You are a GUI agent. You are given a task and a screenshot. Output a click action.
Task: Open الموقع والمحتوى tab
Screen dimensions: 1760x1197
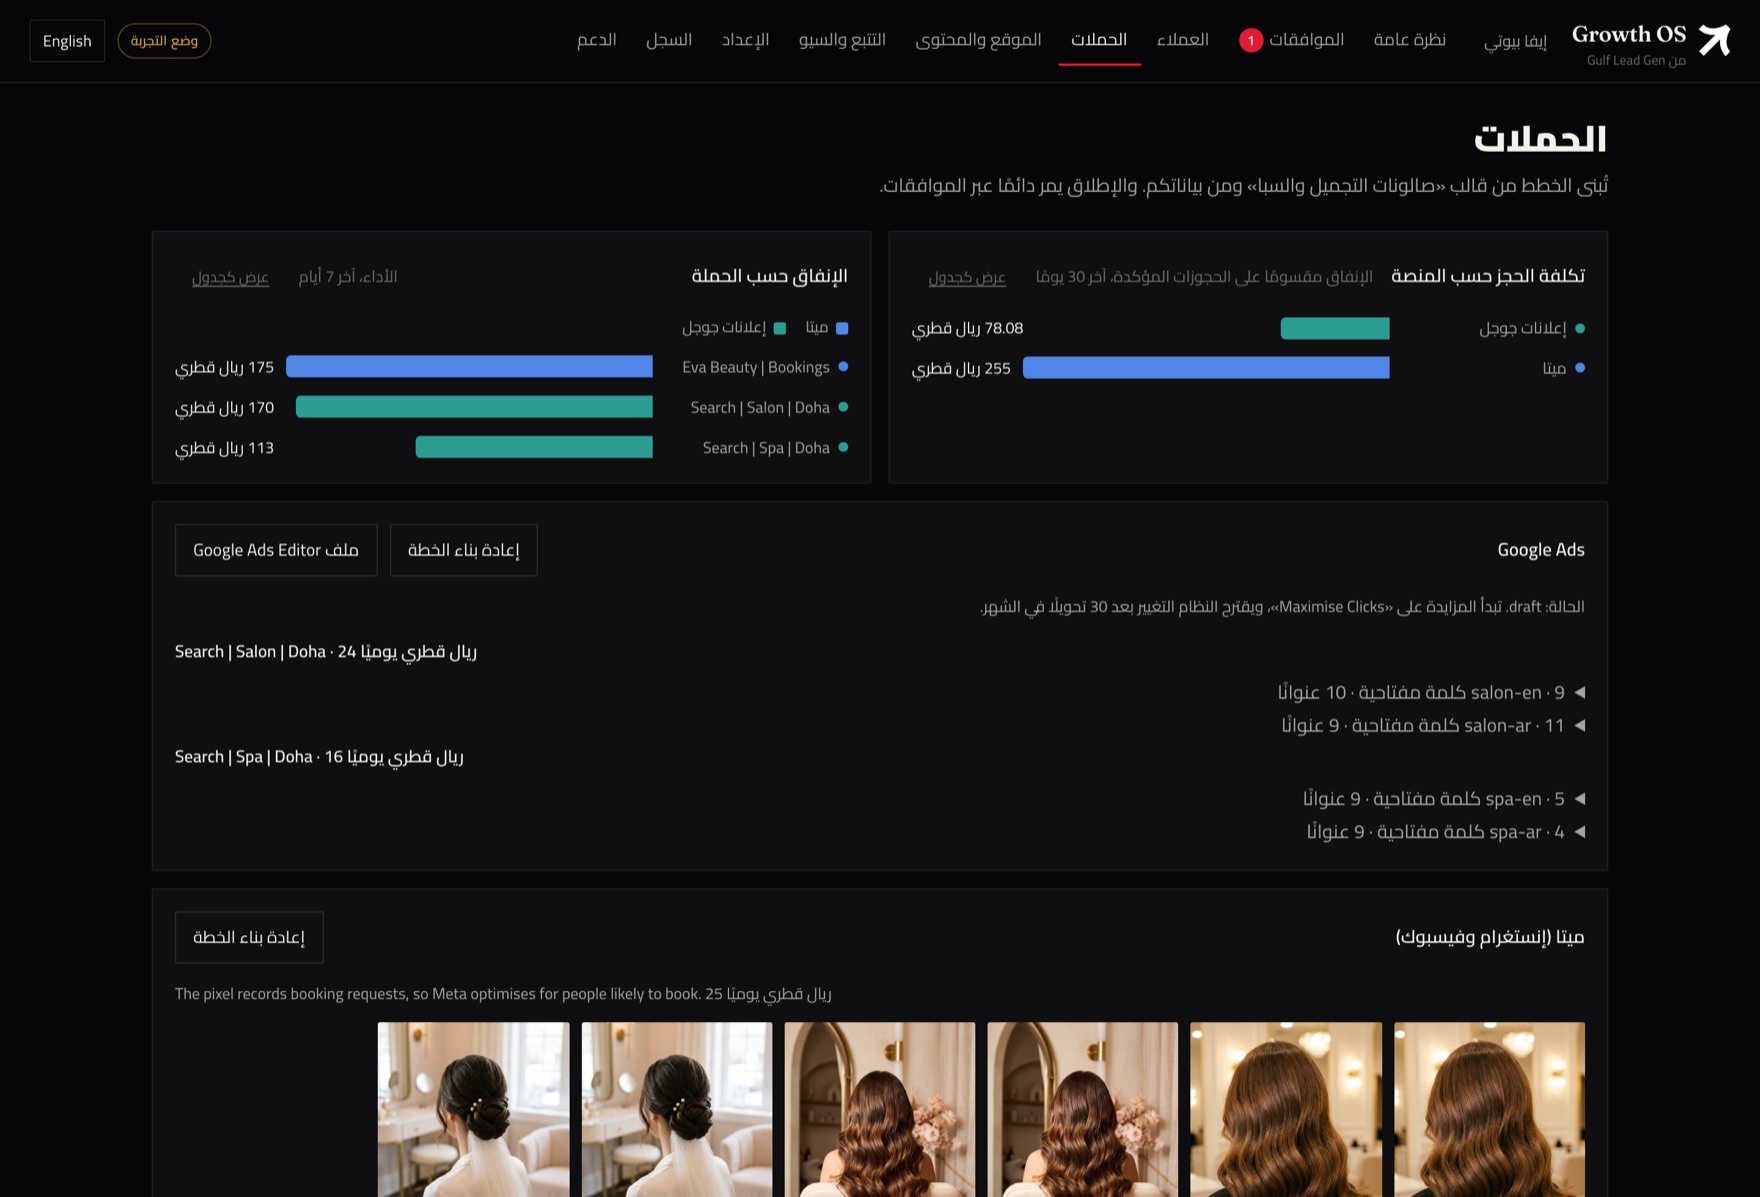[x=978, y=40]
